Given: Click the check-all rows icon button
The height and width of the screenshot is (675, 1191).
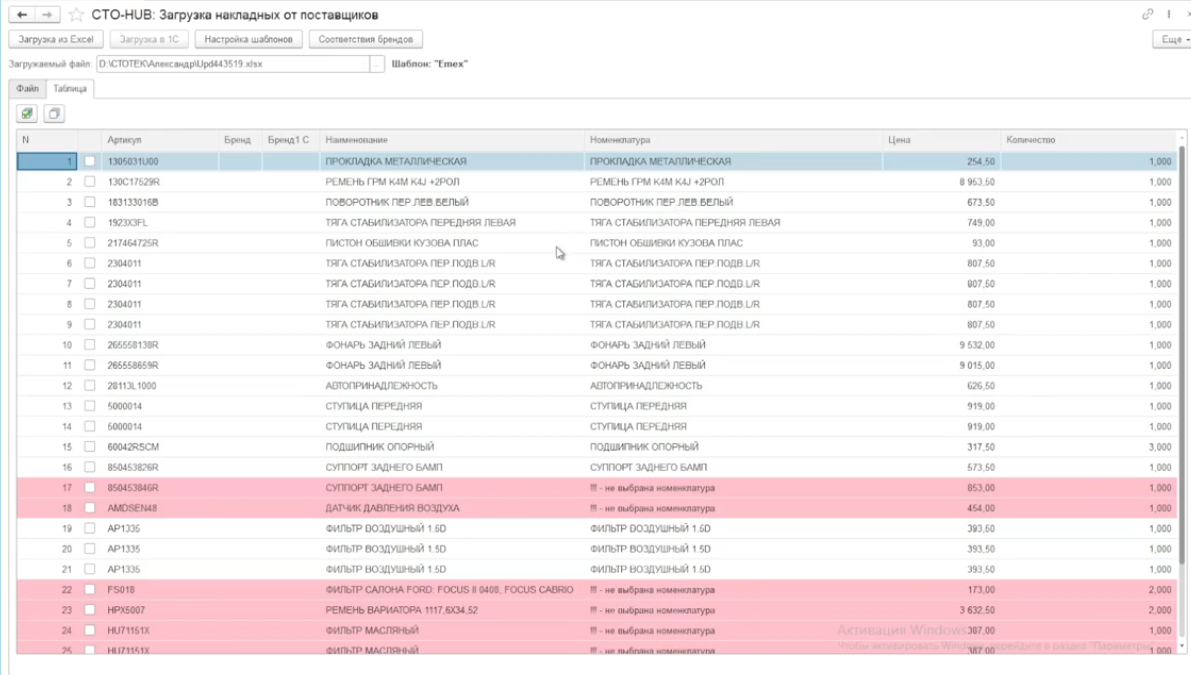Looking at the screenshot, I should pyautogui.click(x=27, y=114).
